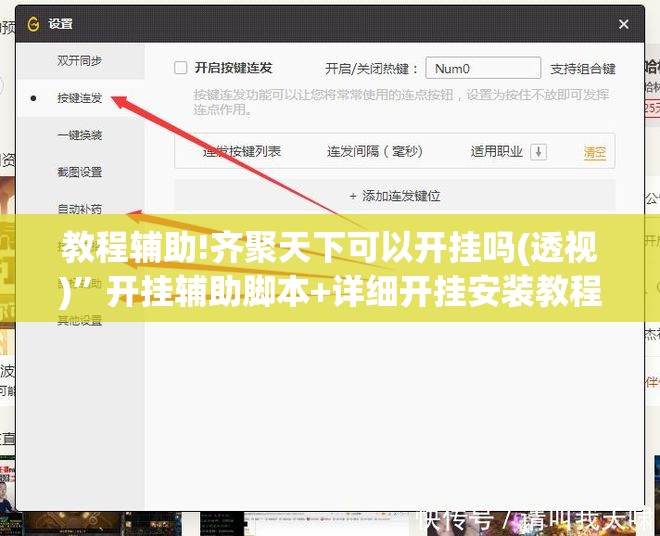The width and height of the screenshot is (660, 536).
Task: Close the 设置 dialog with X
Action: (624, 24)
